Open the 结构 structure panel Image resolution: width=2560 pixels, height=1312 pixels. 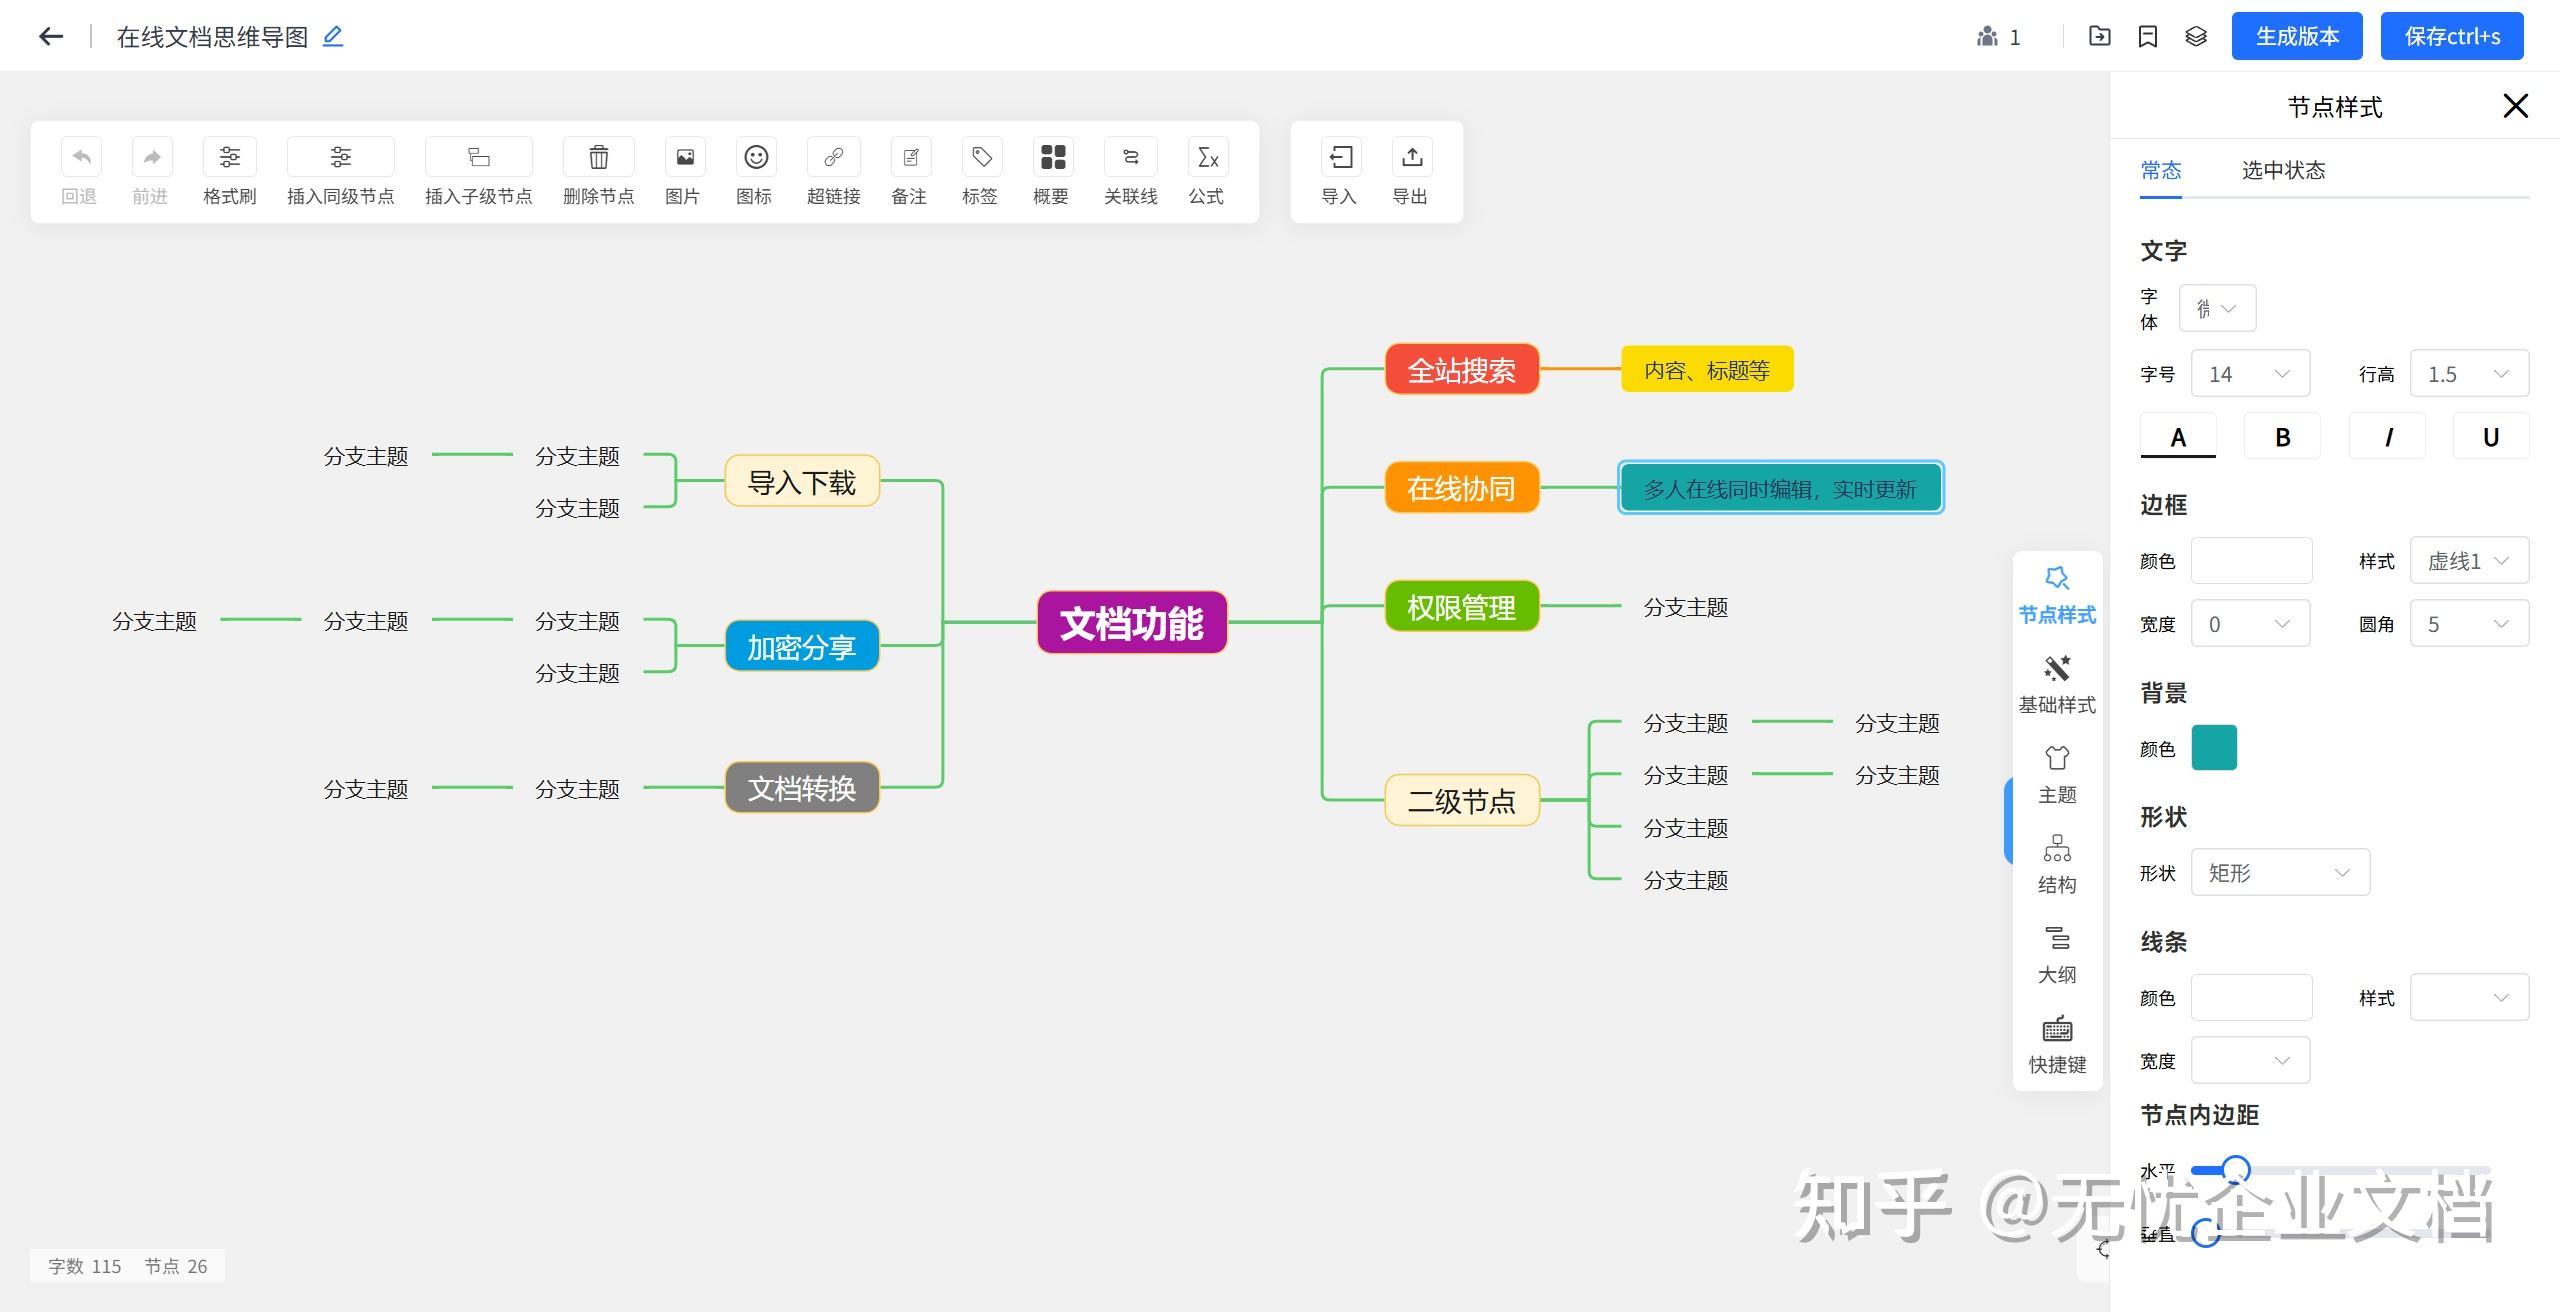[x=2057, y=862]
